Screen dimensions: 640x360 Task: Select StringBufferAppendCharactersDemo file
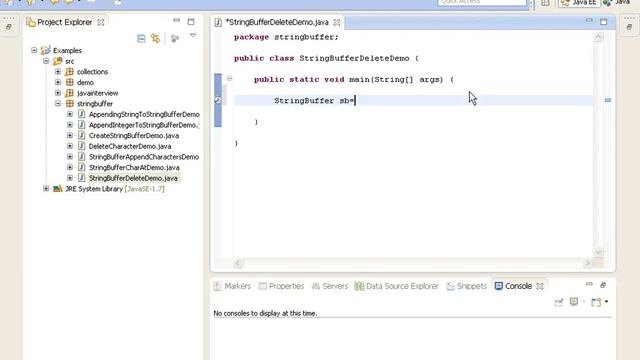click(144, 157)
